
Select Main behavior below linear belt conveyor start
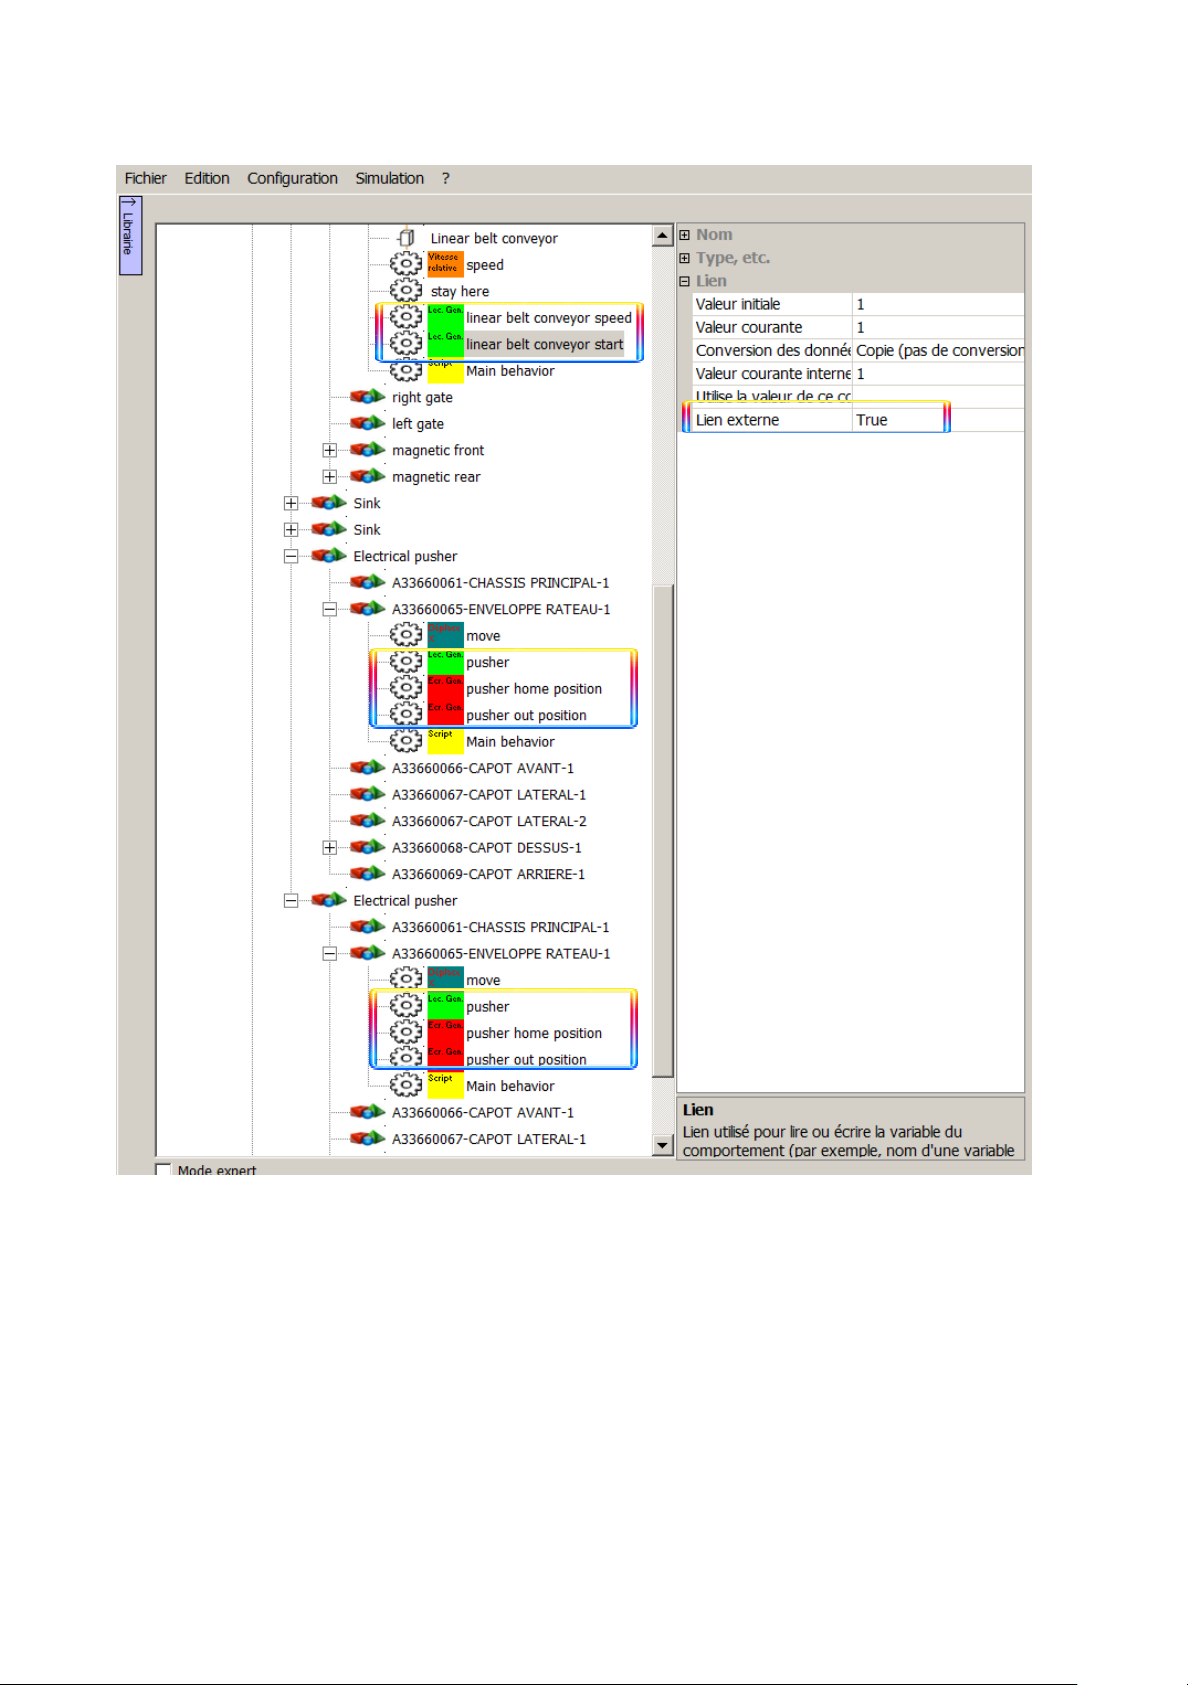(510, 371)
